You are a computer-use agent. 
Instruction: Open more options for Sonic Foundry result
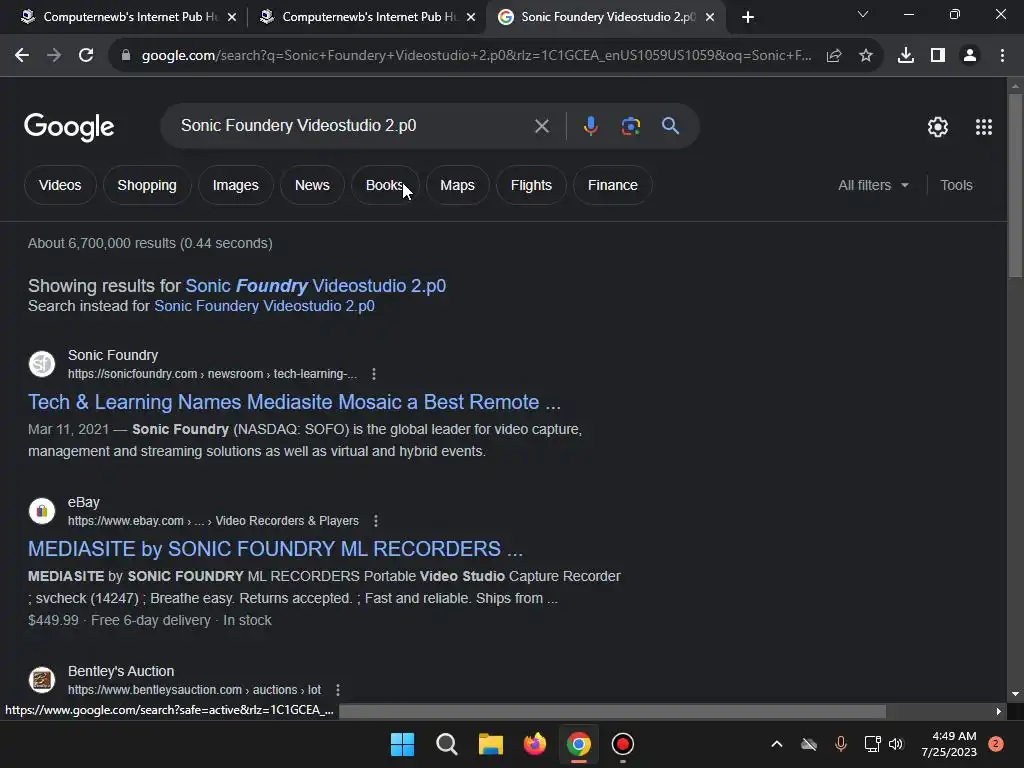[374, 374]
